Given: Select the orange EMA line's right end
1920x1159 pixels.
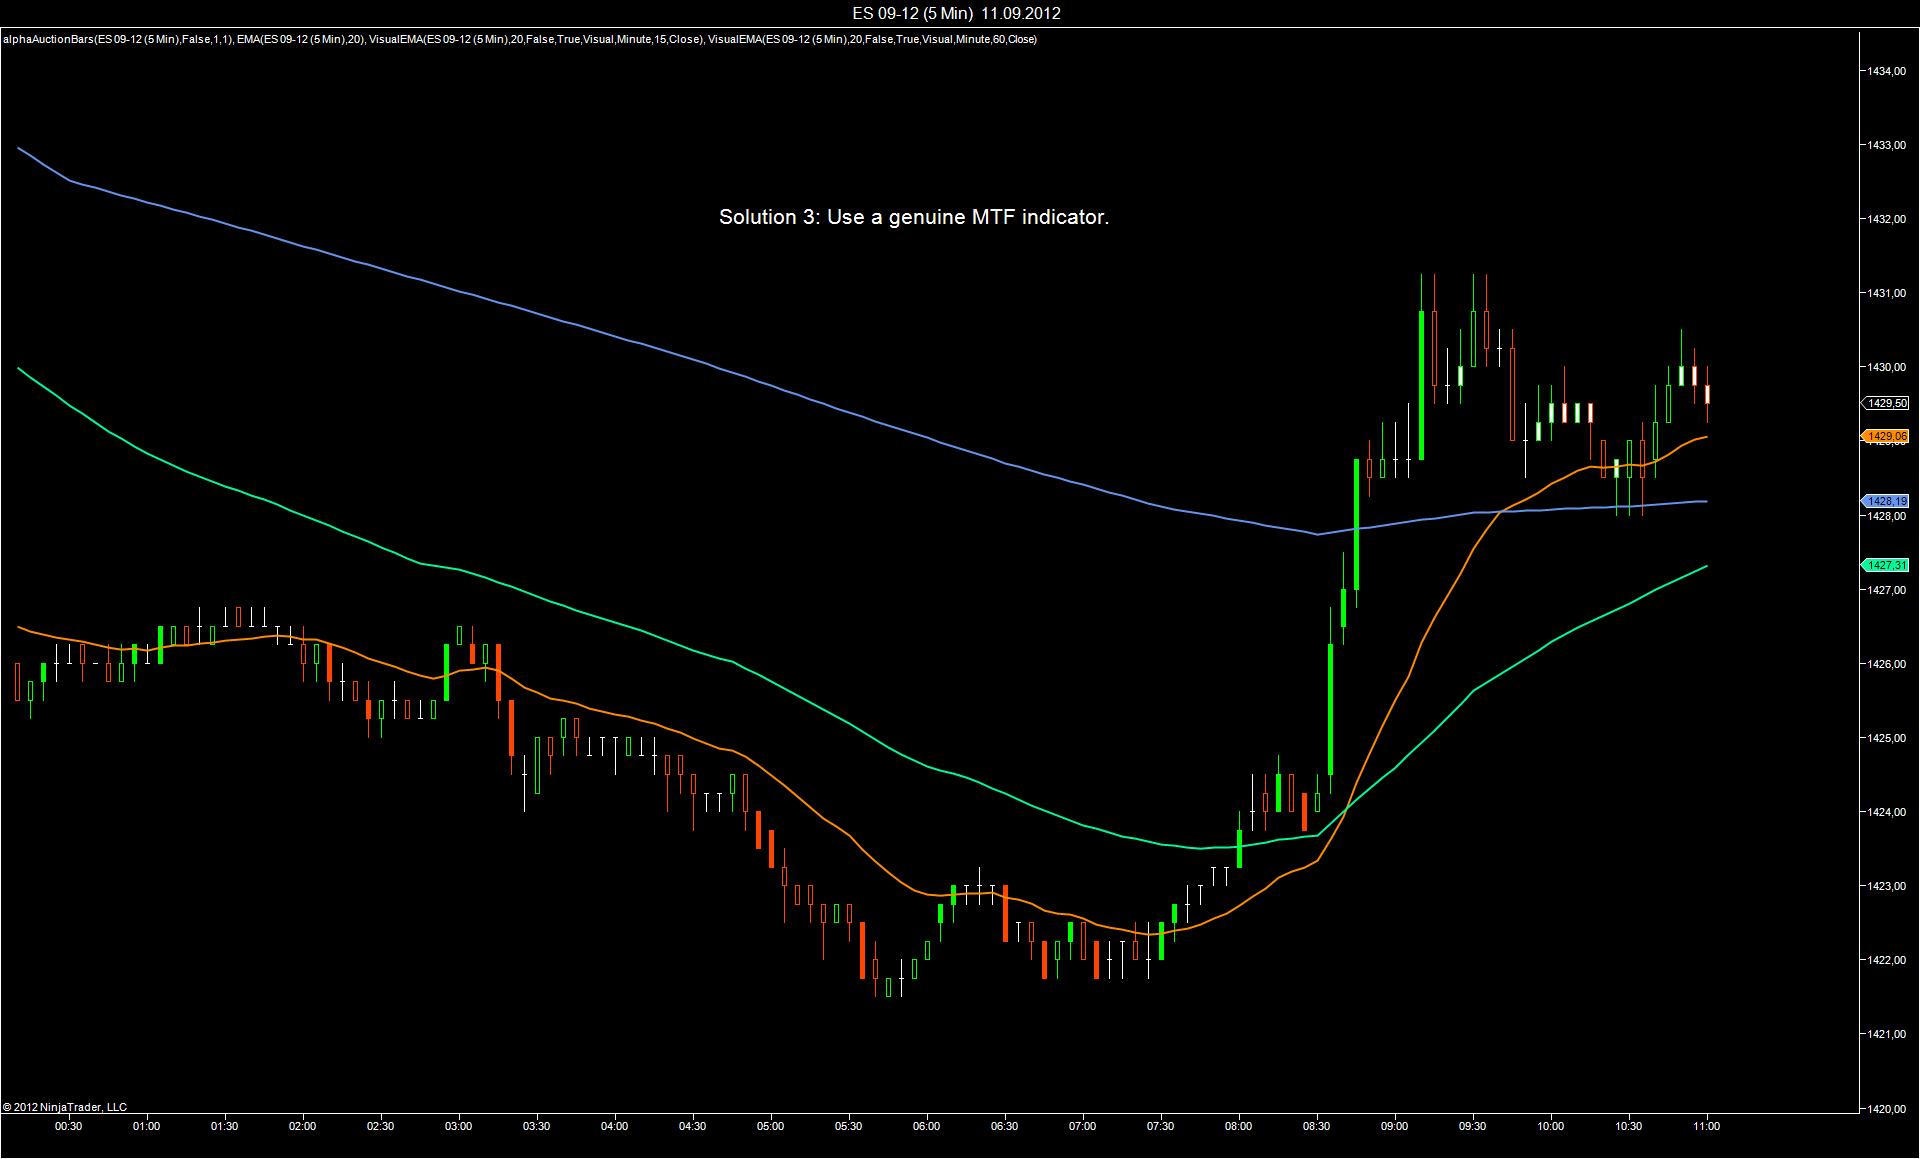Looking at the screenshot, I should 1705,437.
